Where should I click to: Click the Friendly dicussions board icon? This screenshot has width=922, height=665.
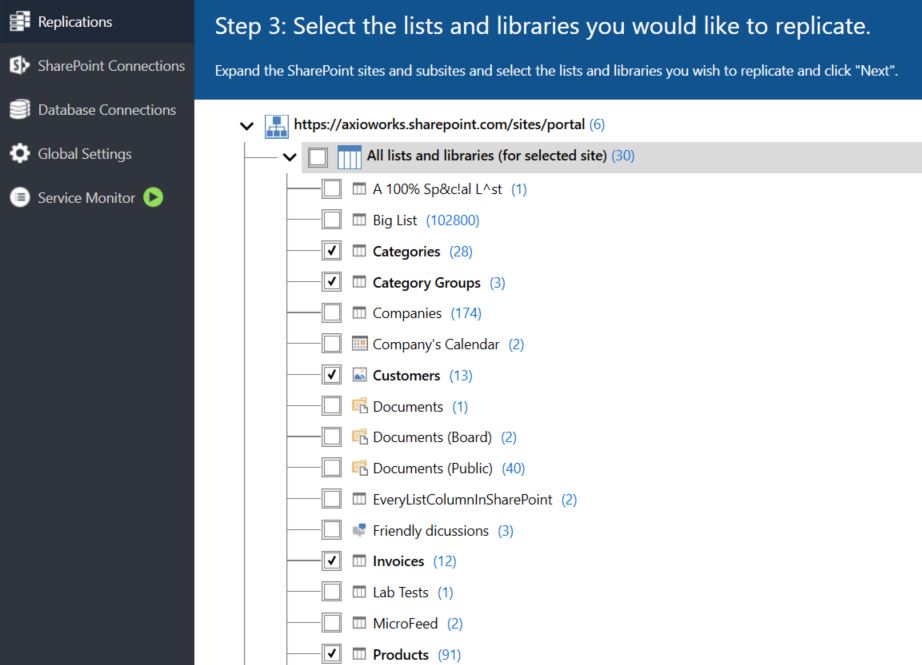click(360, 531)
